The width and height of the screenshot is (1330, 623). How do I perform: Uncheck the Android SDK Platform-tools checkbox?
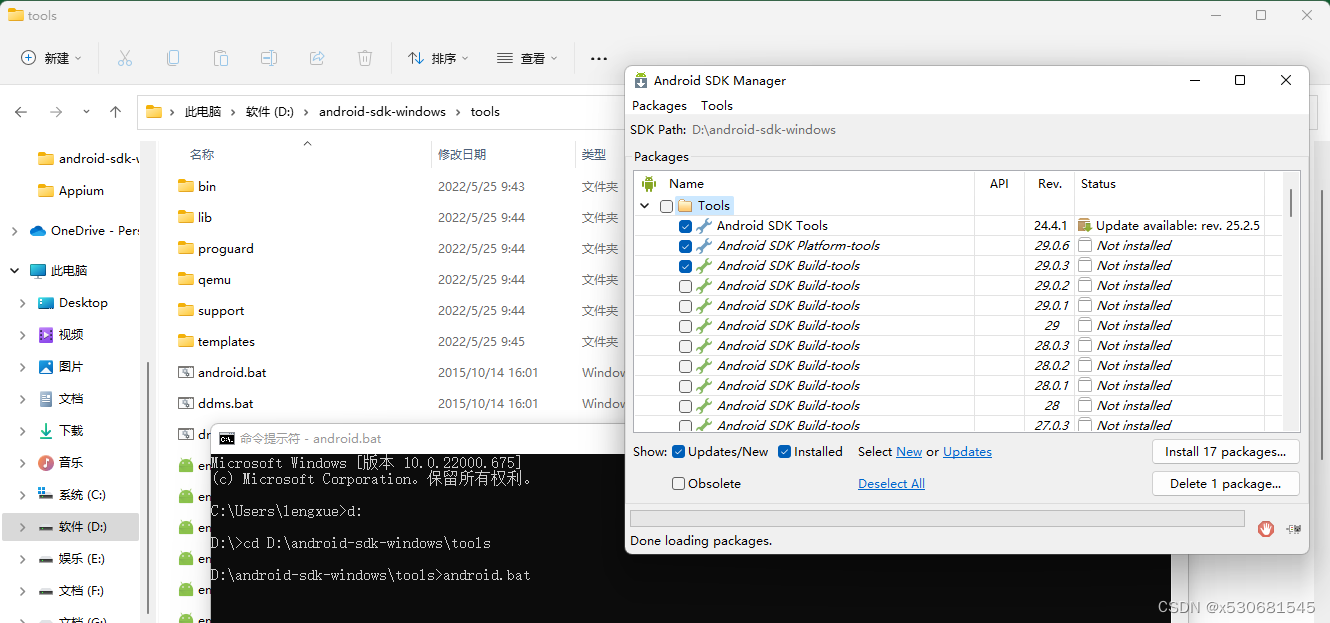click(685, 246)
